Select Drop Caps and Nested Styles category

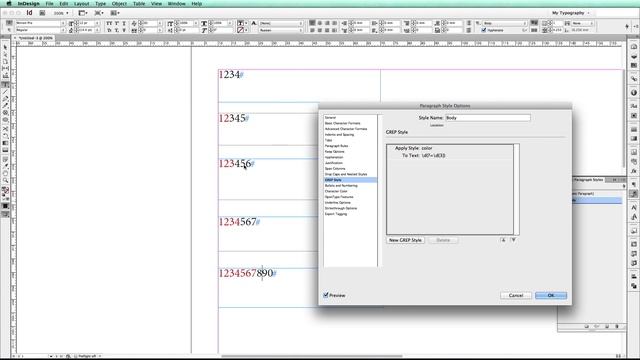coord(346,174)
